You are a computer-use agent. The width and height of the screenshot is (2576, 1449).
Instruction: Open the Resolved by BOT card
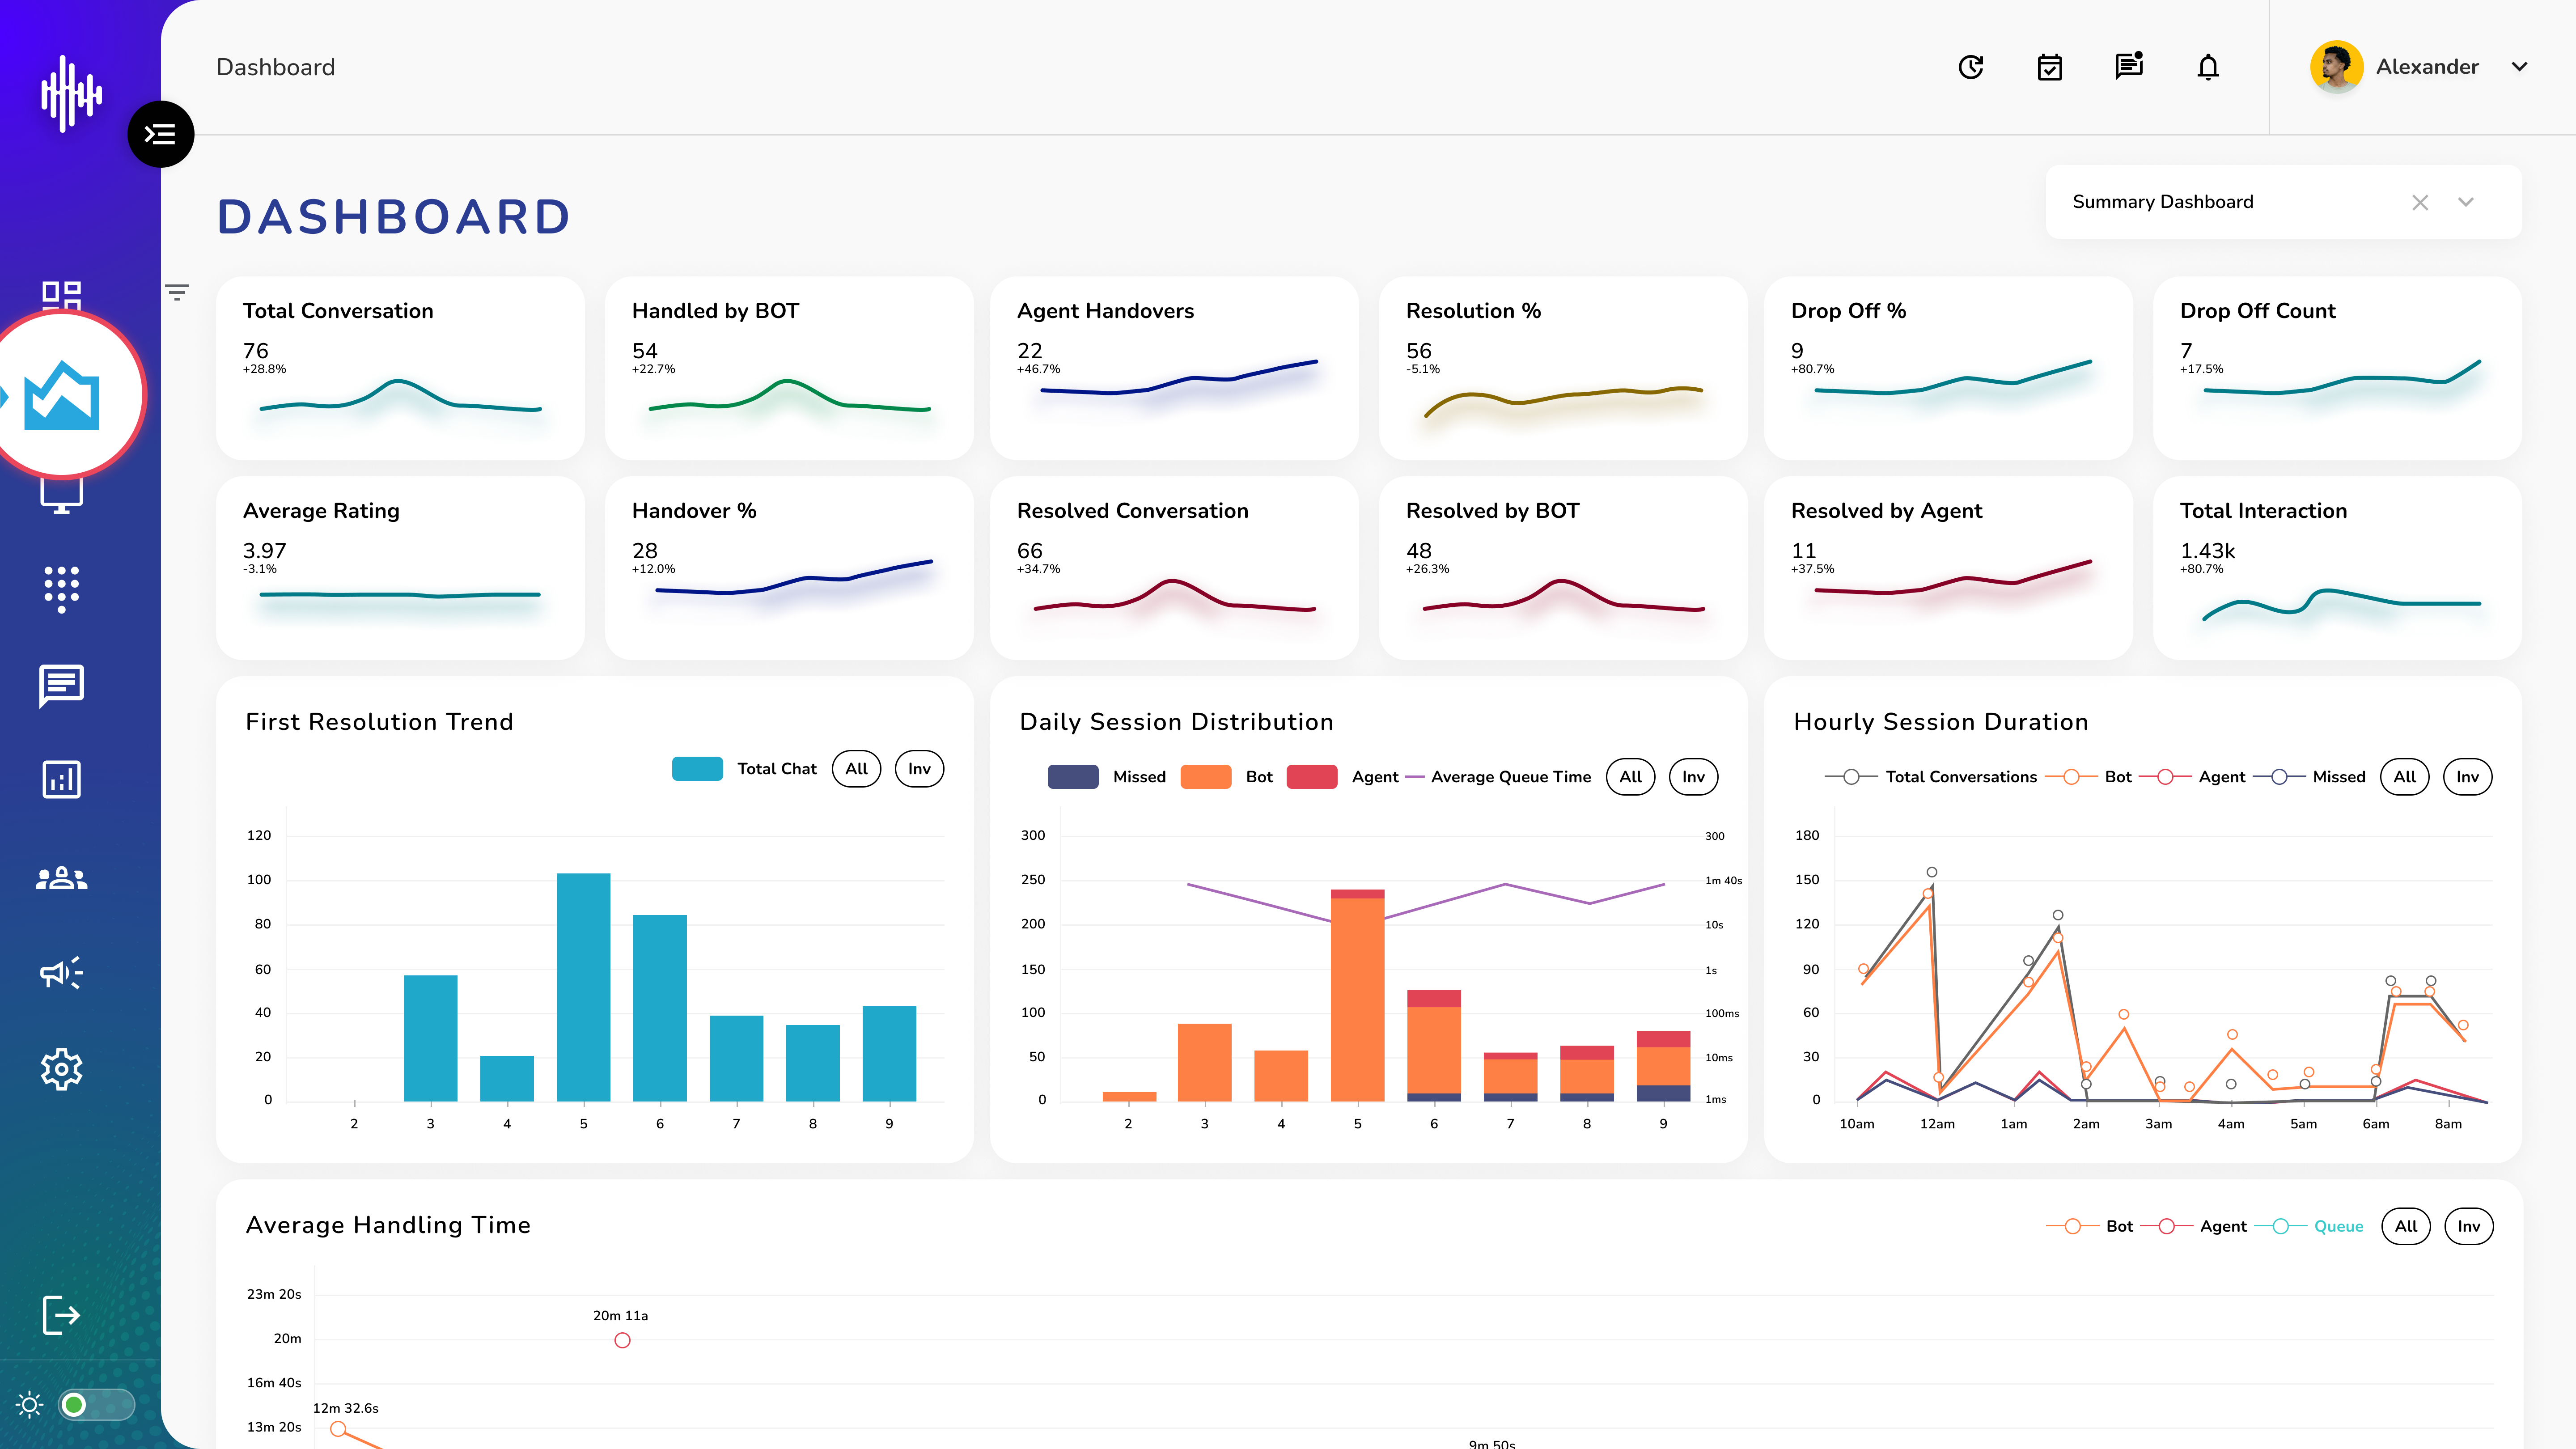coord(1563,568)
